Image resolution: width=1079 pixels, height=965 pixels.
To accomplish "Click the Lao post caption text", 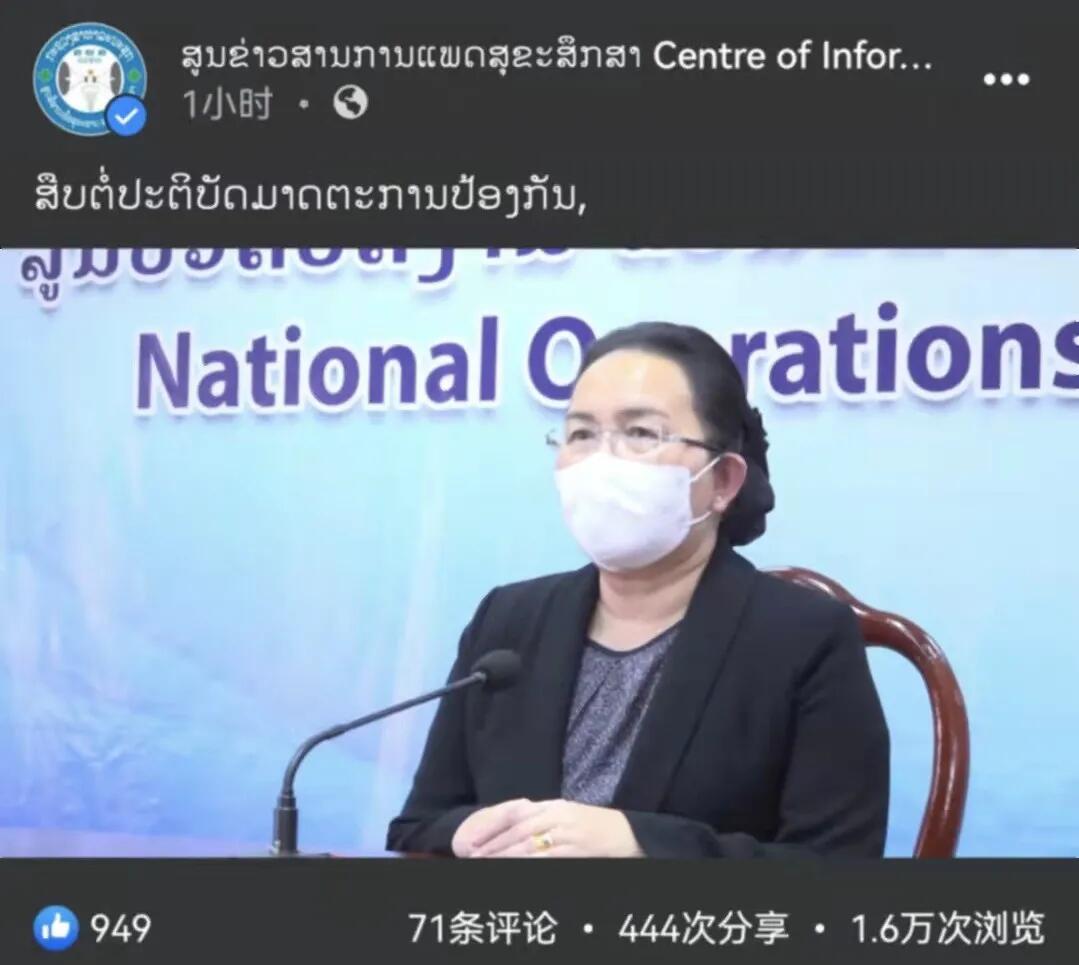I will coord(310,195).
